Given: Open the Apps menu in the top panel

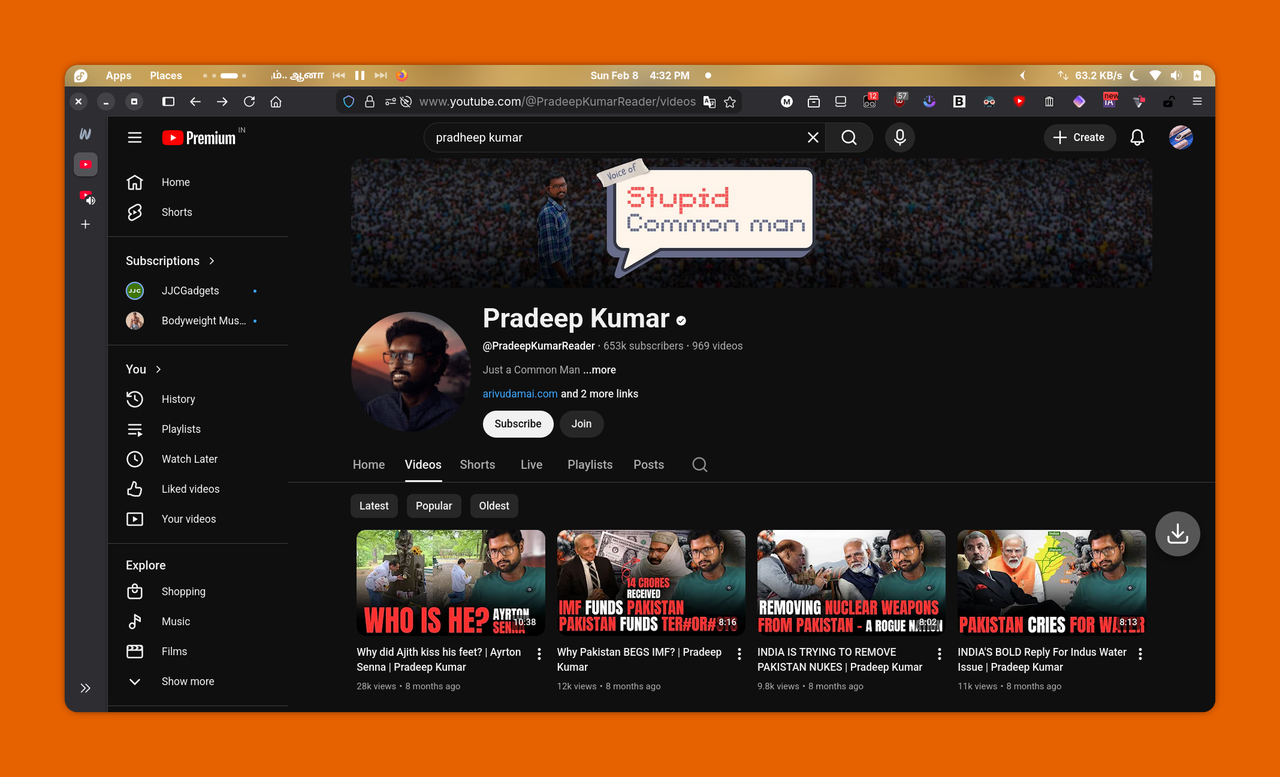Looking at the screenshot, I should pos(119,76).
